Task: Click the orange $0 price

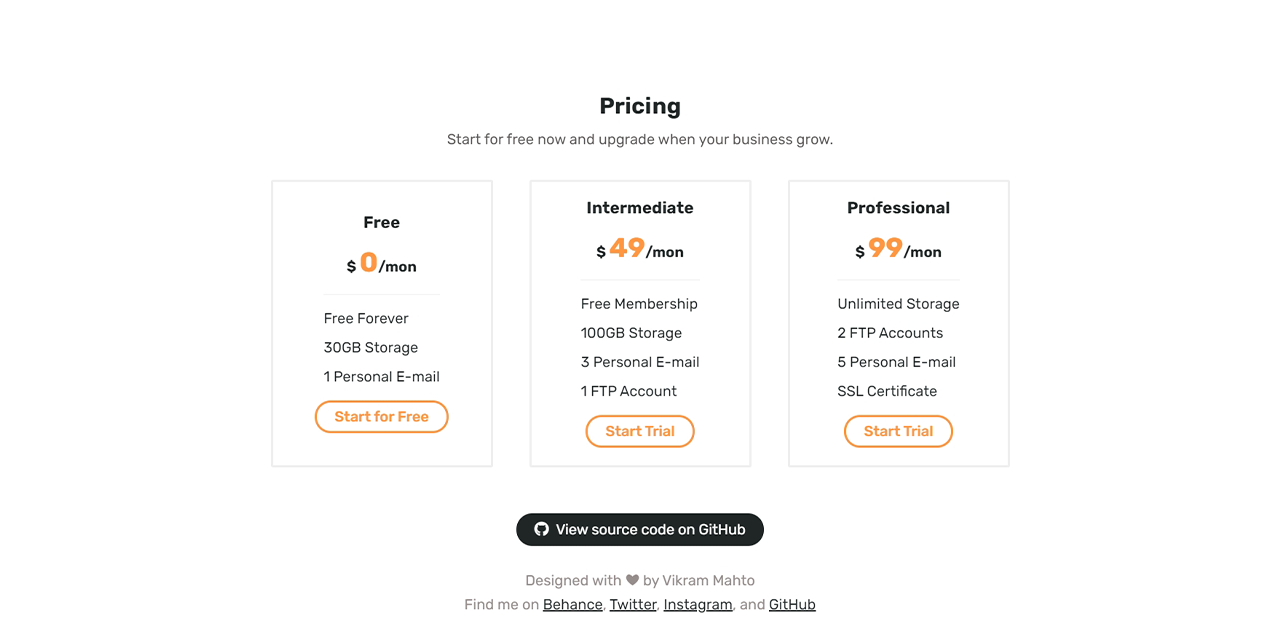Action: pos(370,262)
